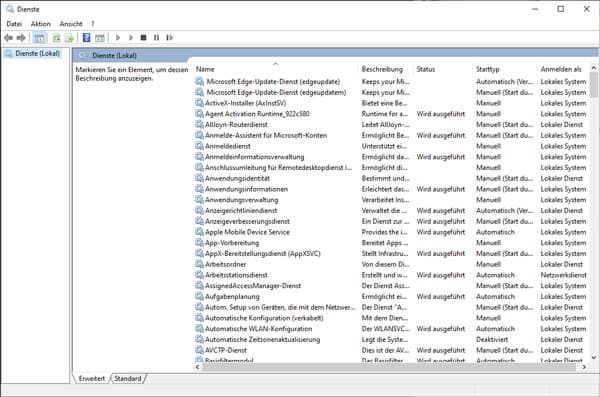Click the Export list toolbar icon
600x397 pixels.
pyautogui.click(x=69, y=38)
